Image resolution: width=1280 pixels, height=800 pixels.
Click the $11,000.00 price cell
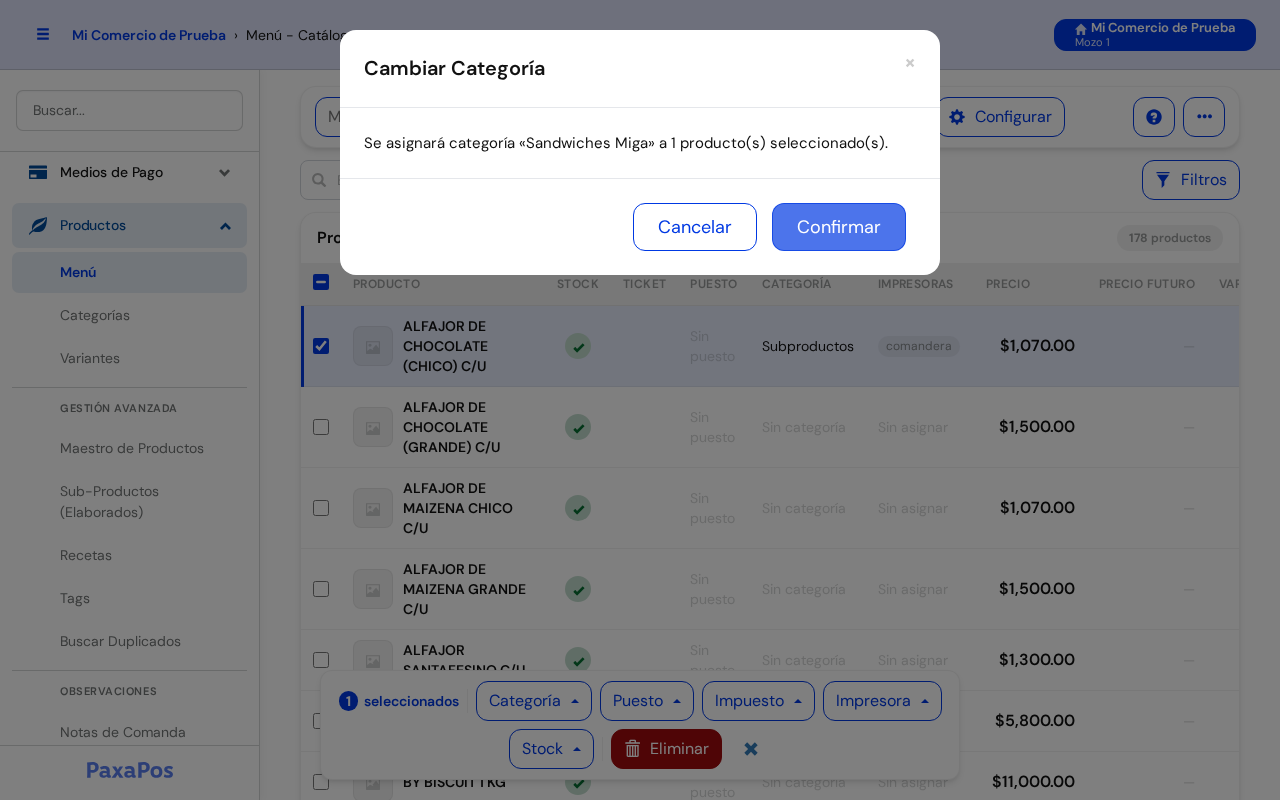click(x=1033, y=782)
